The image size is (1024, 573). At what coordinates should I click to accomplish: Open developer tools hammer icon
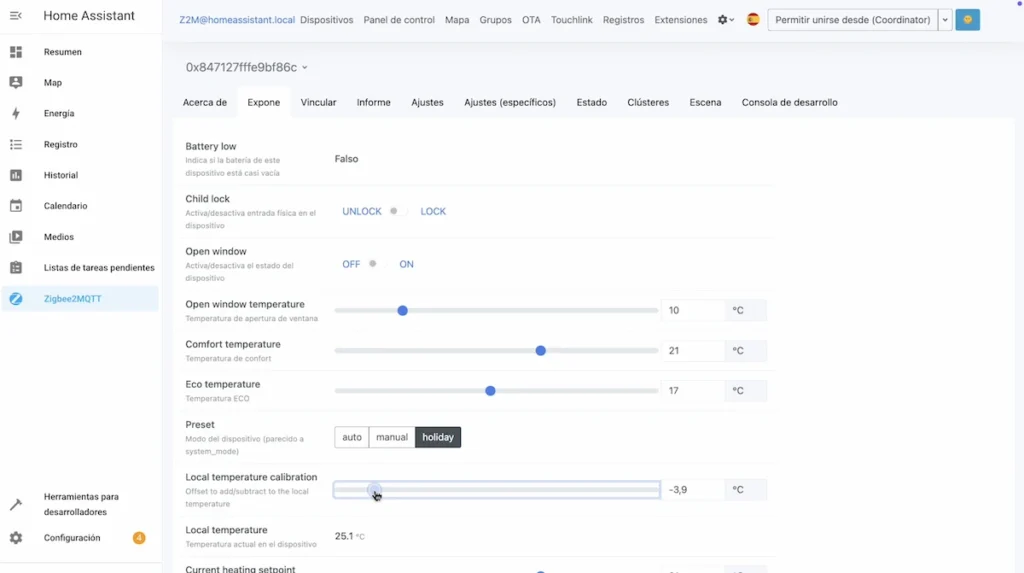[x=16, y=504]
